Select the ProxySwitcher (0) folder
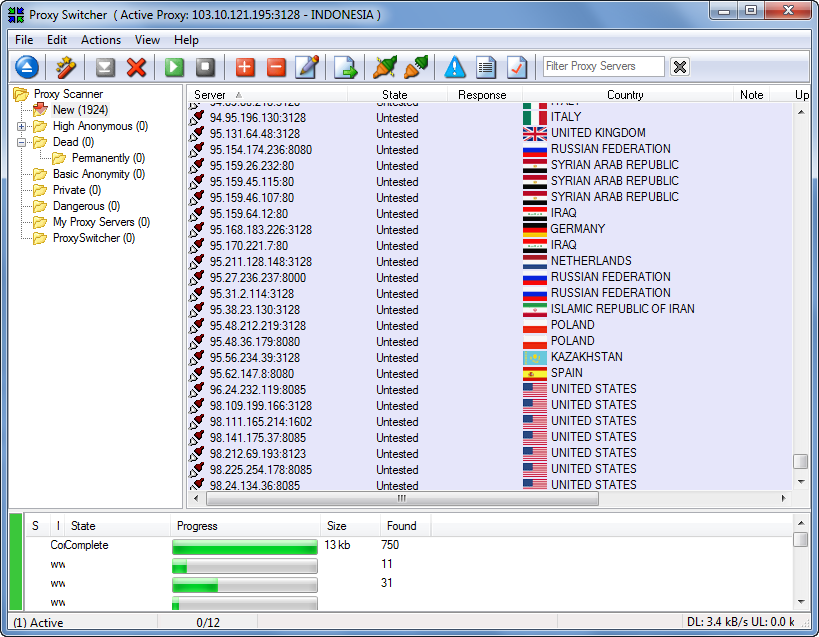The width and height of the screenshot is (819, 637). [94, 238]
